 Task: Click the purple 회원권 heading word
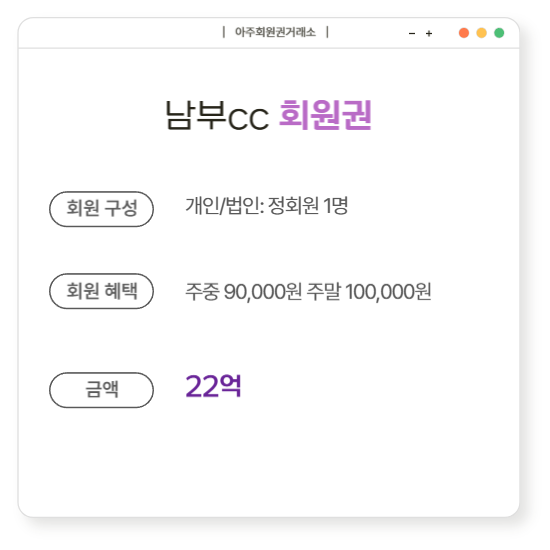(325, 115)
